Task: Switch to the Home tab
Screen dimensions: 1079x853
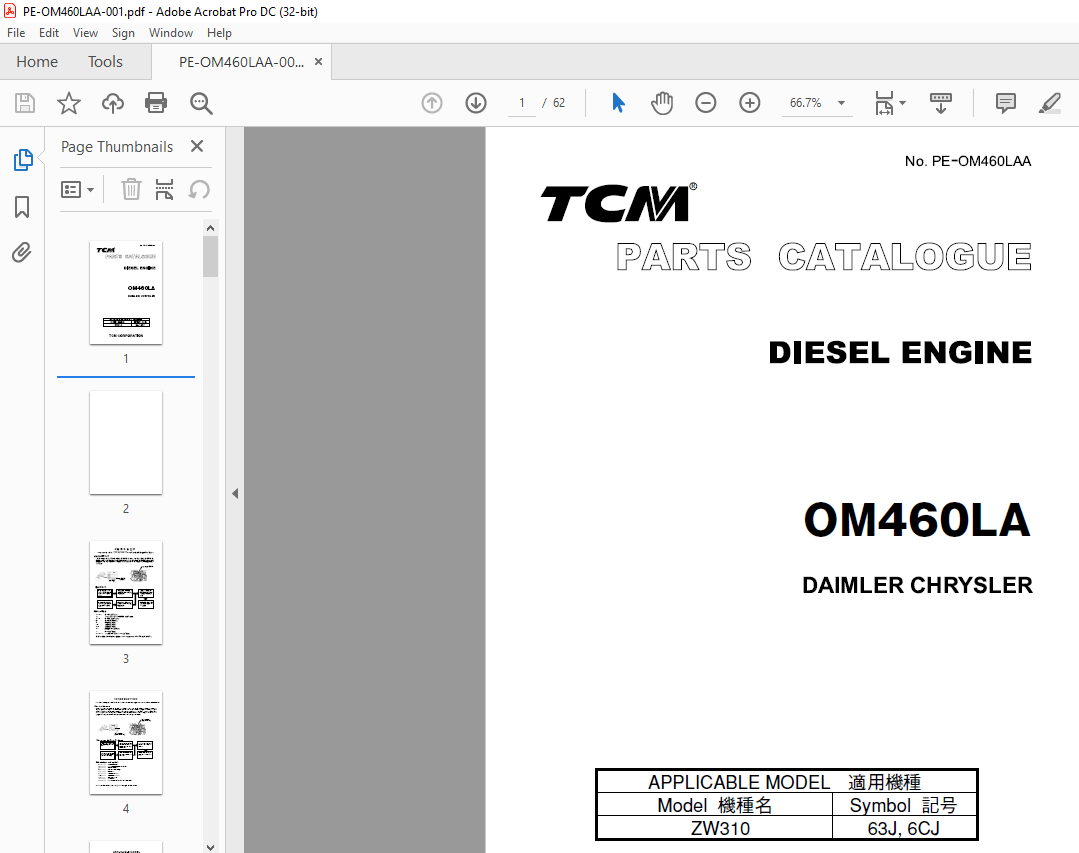Action: click(37, 62)
